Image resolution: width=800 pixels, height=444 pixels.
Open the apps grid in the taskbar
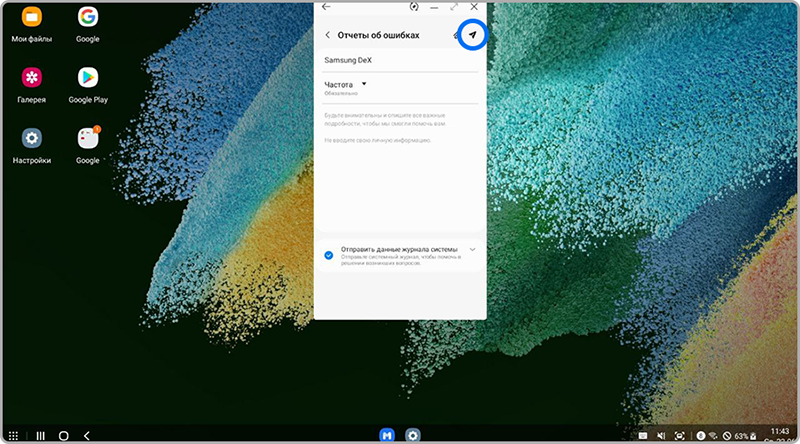pos(13,435)
